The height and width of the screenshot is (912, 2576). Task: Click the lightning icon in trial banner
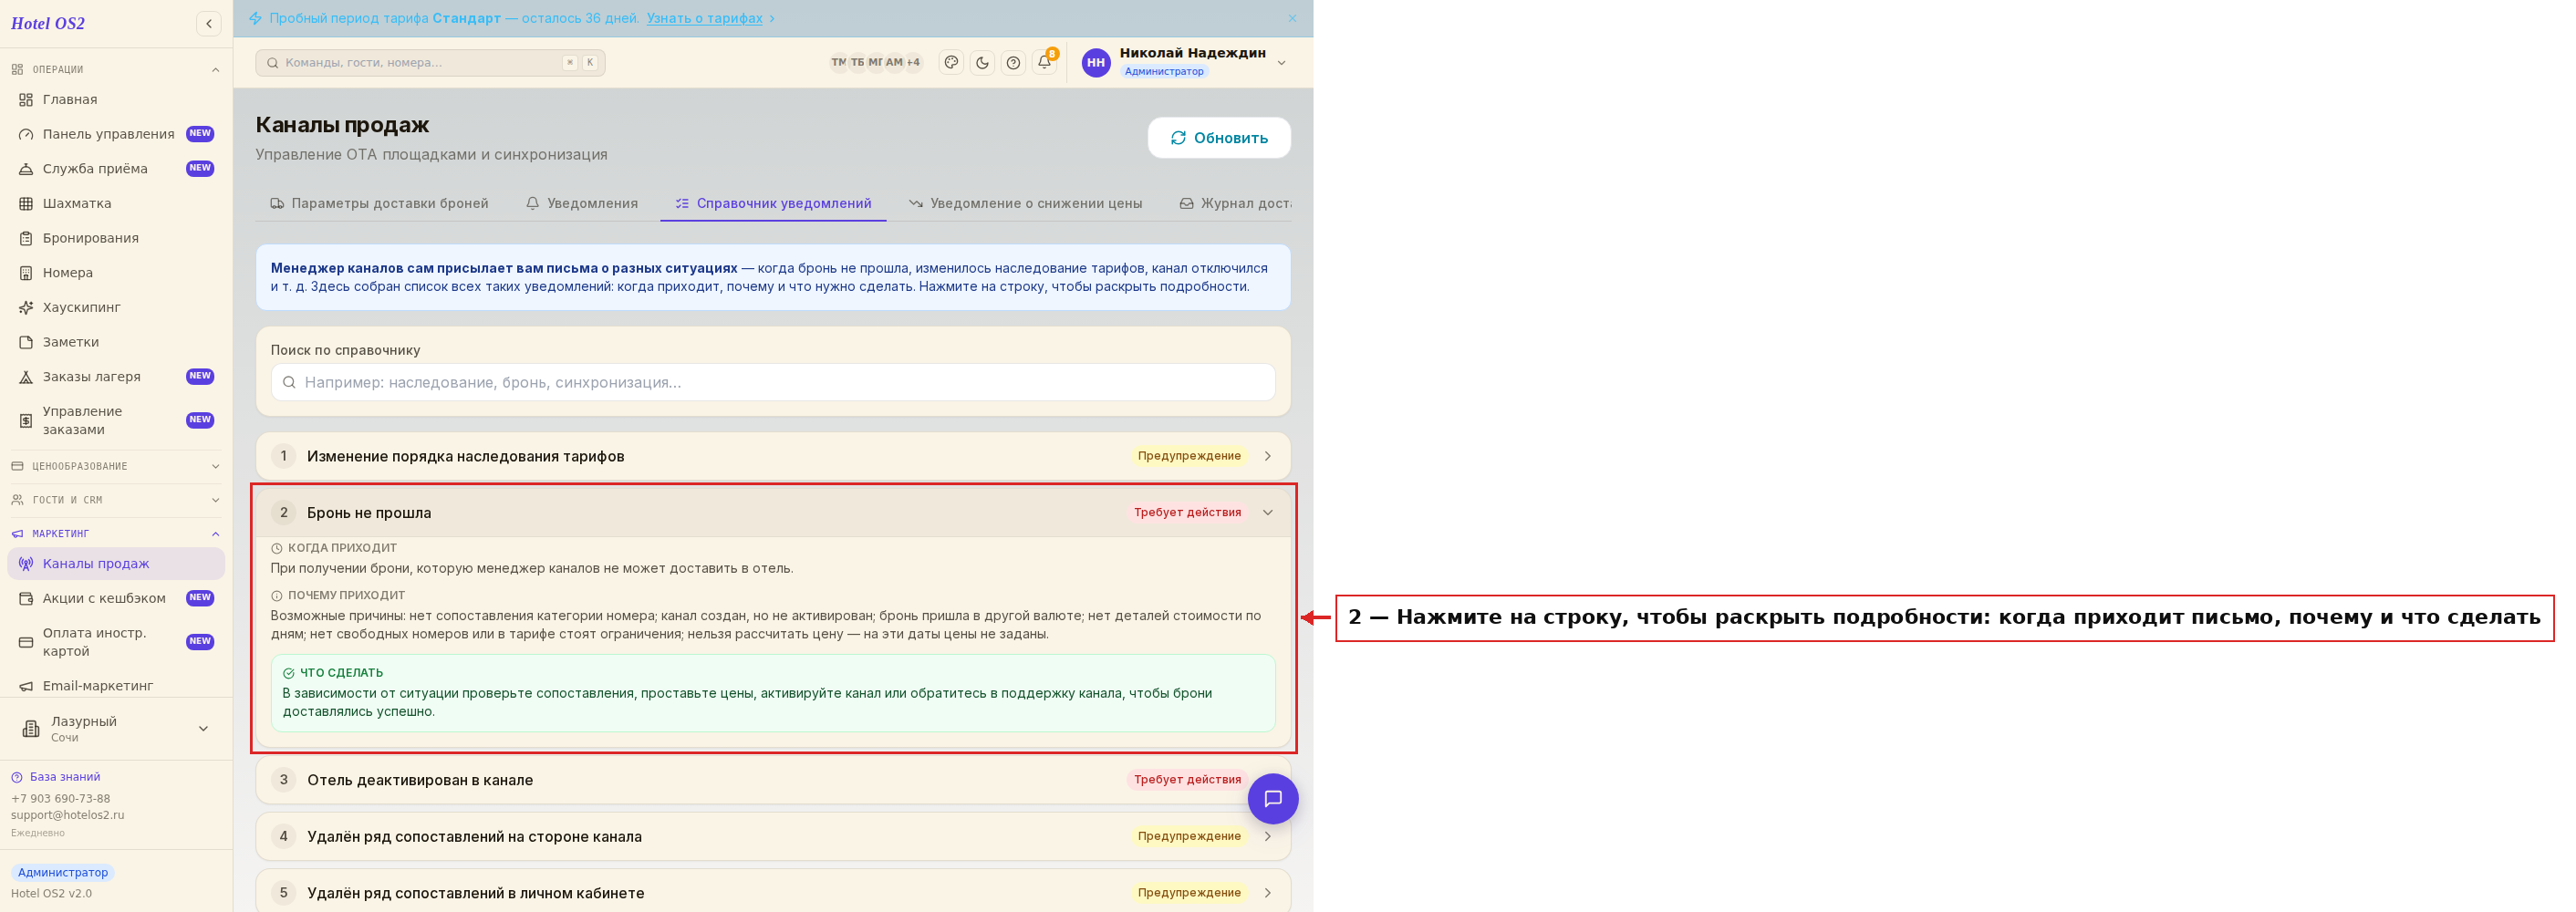[x=255, y=18]
